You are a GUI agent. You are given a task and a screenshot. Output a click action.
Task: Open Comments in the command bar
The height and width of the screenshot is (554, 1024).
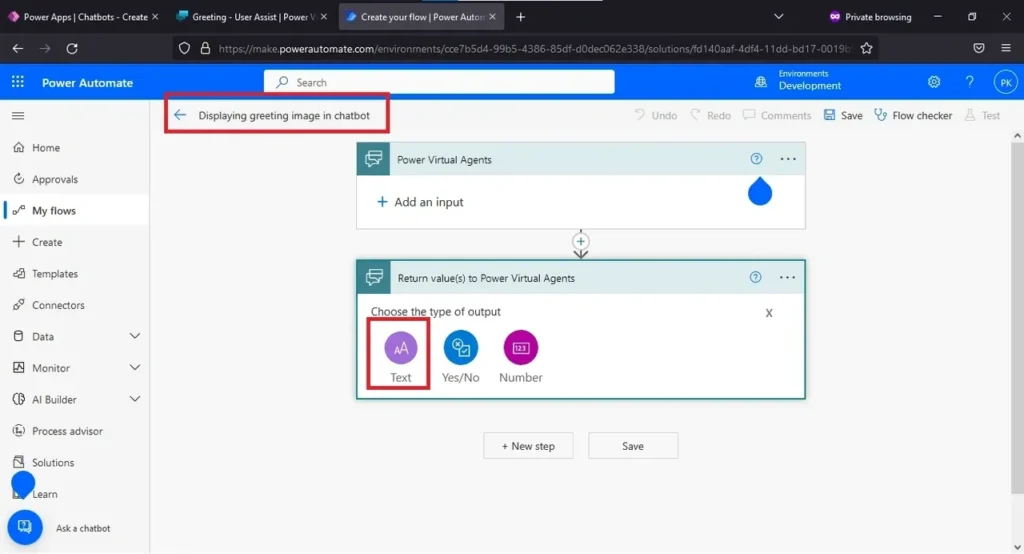tap(777, 116)
